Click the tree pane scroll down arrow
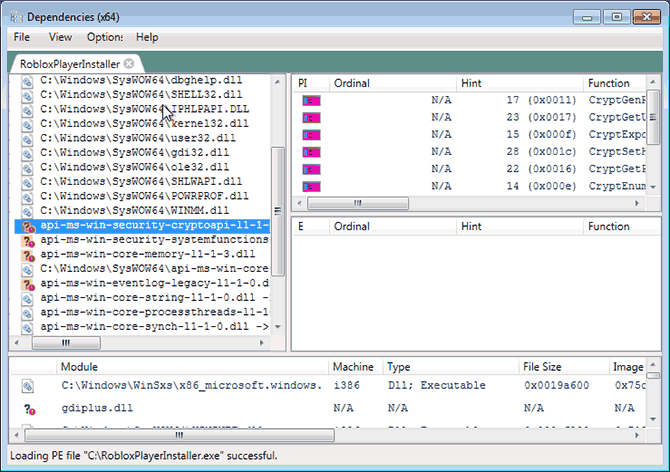Viewport: 670px width, 472px height. click(278, 327)
